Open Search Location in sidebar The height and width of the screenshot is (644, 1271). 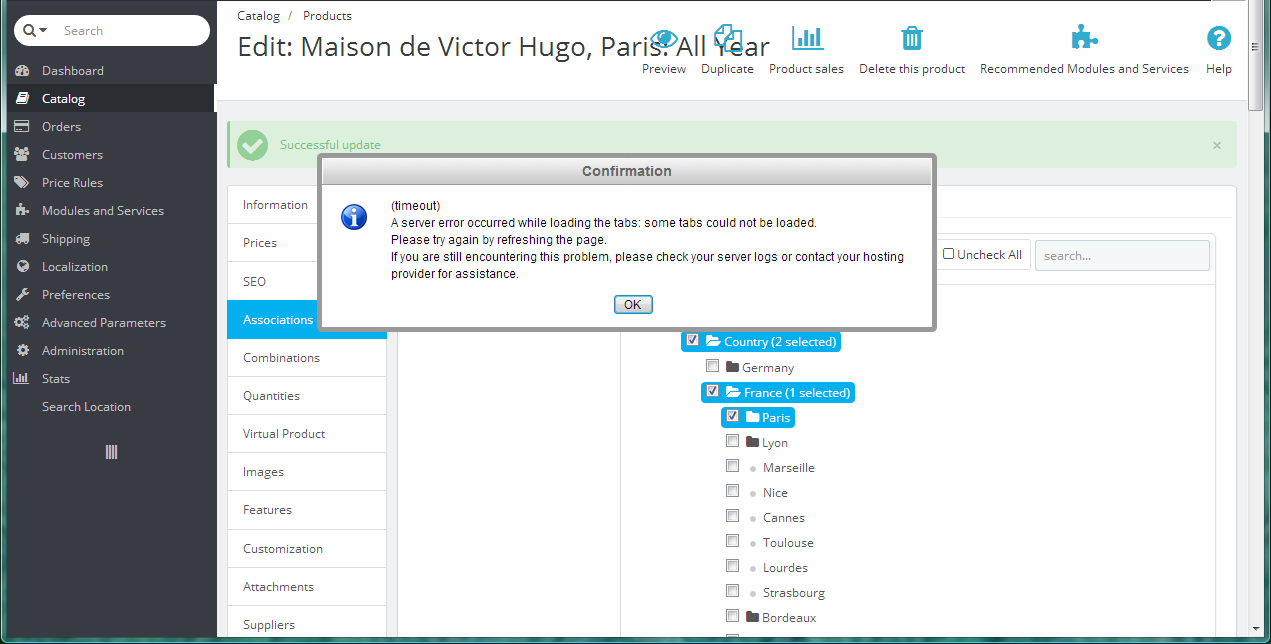coord(86,407)
